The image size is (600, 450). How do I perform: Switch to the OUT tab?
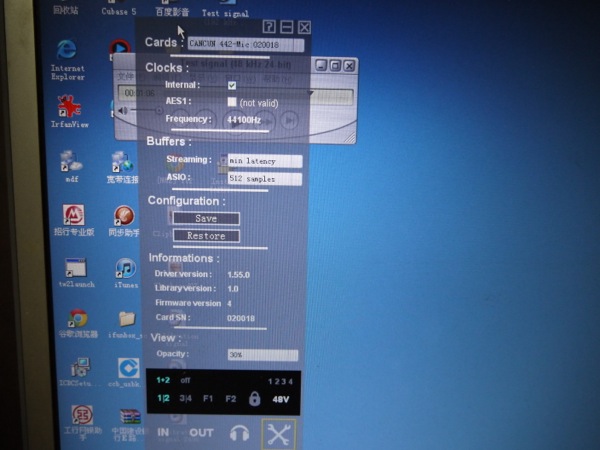(201, 433)
